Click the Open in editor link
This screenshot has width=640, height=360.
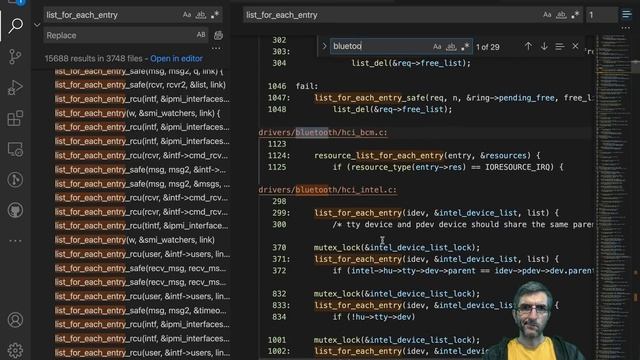pos(176,59)
